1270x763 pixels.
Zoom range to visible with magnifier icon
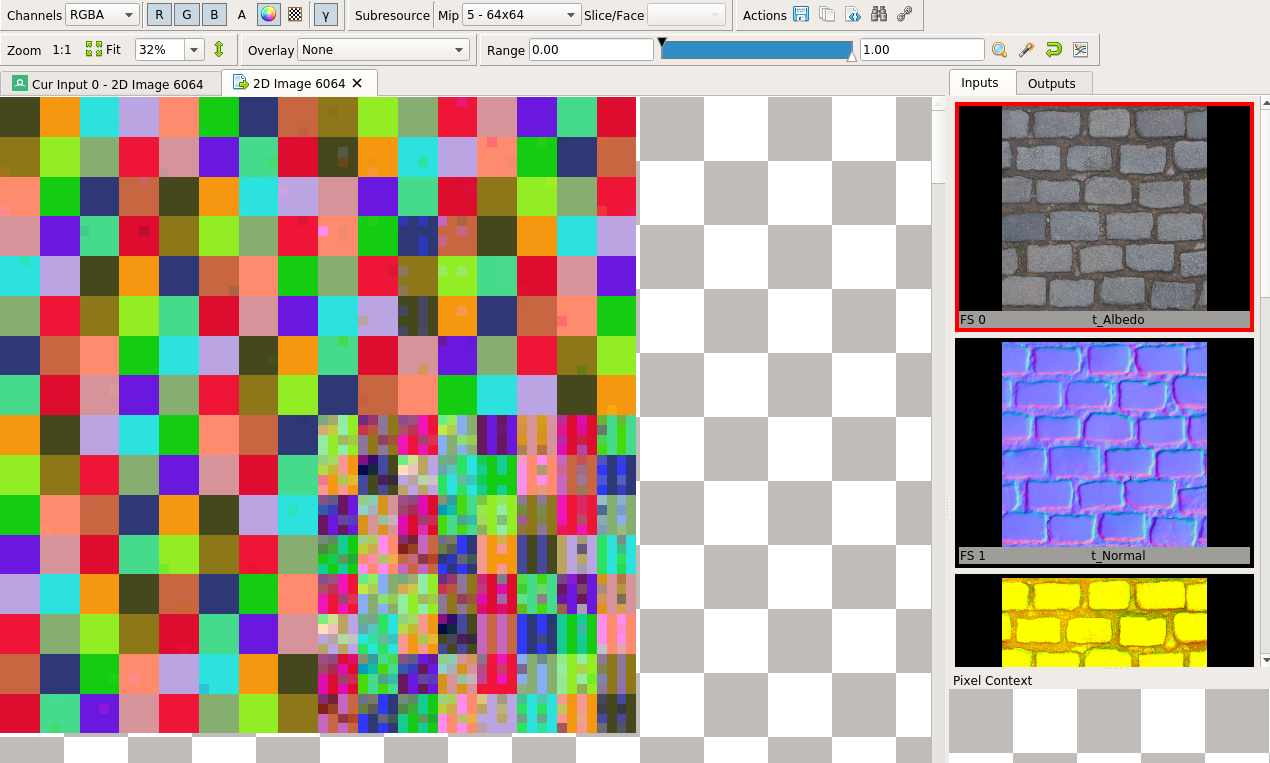click(999, 50)
